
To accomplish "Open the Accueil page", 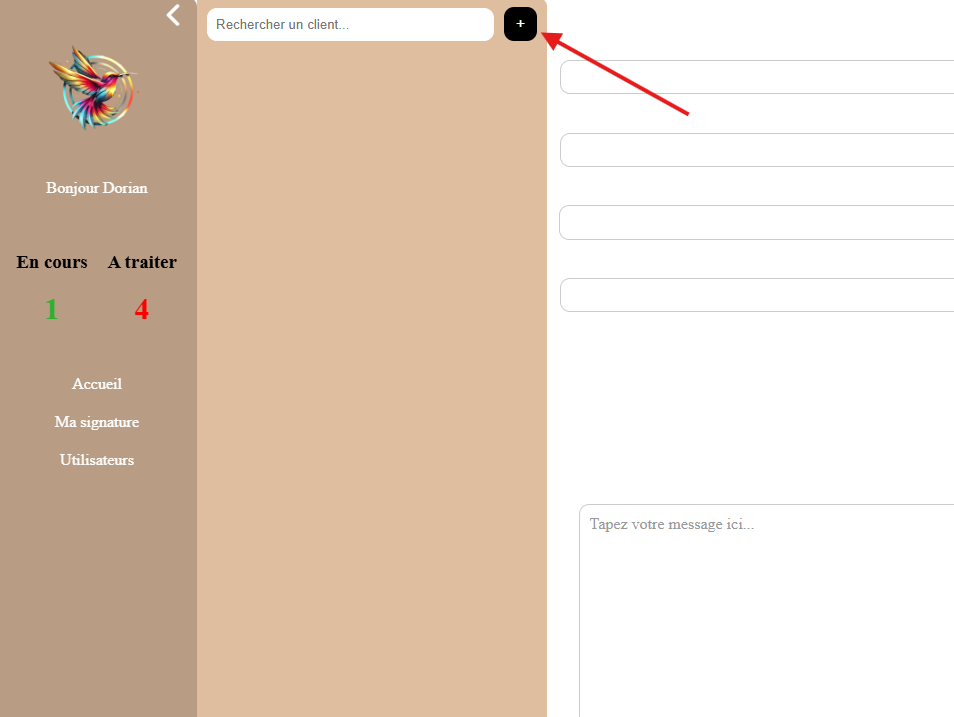I will tap(97, 384).
